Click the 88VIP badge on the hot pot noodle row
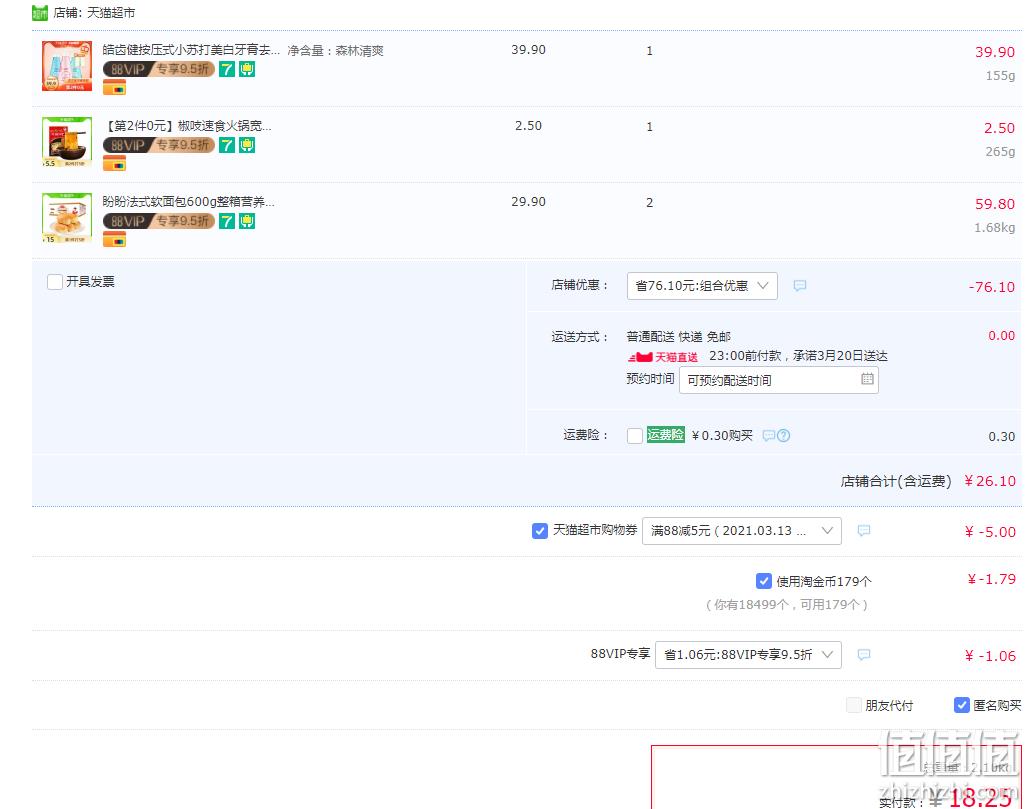 point(159,145)
